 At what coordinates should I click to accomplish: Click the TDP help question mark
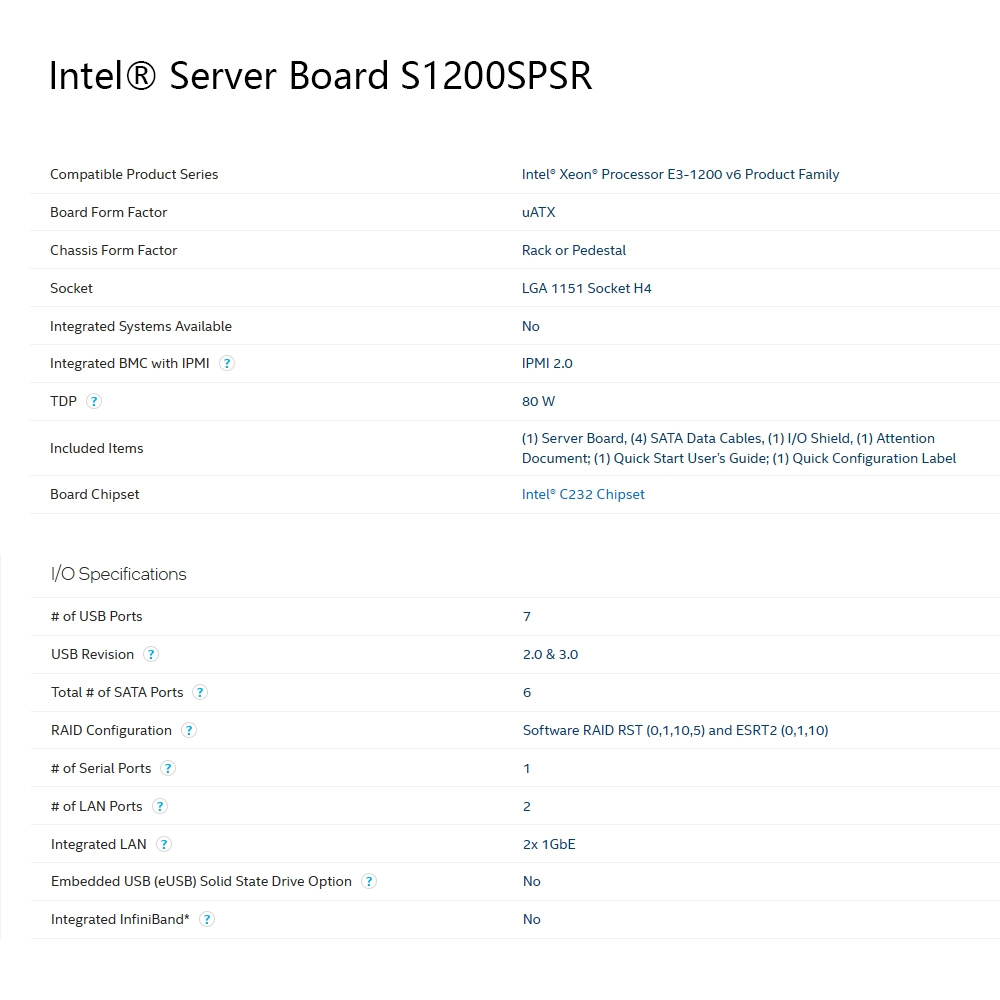point(94,401)
